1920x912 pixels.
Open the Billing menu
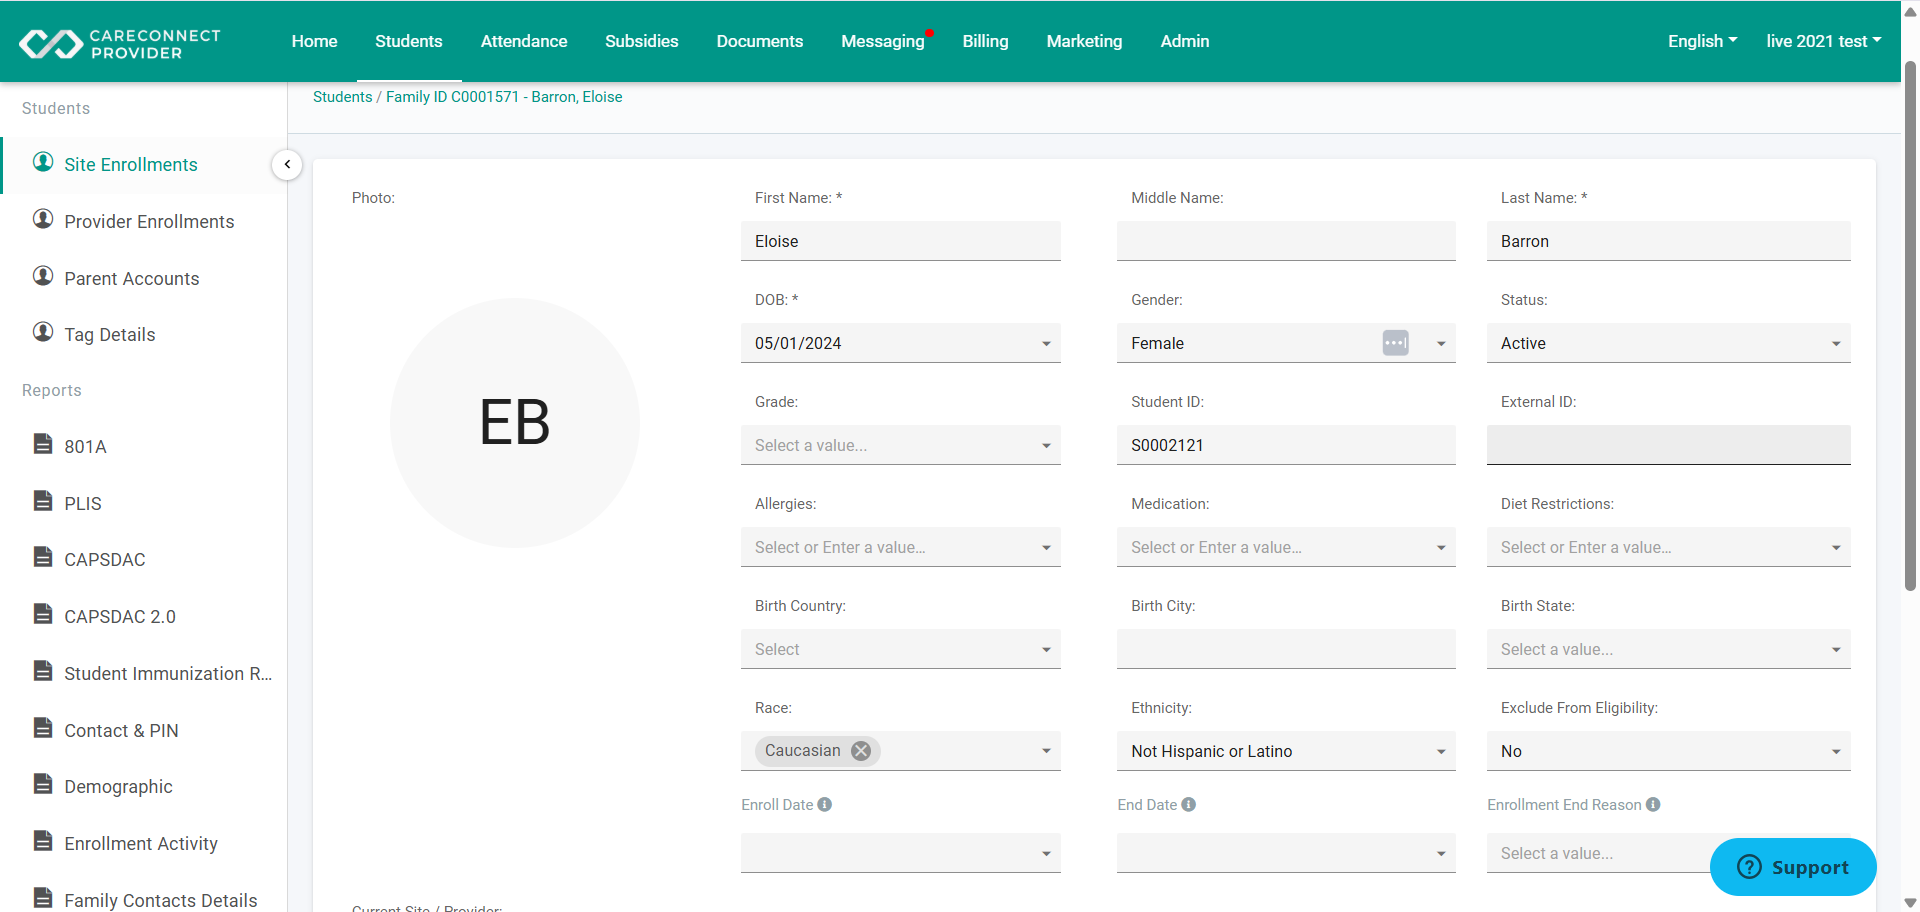coord(986,41)
